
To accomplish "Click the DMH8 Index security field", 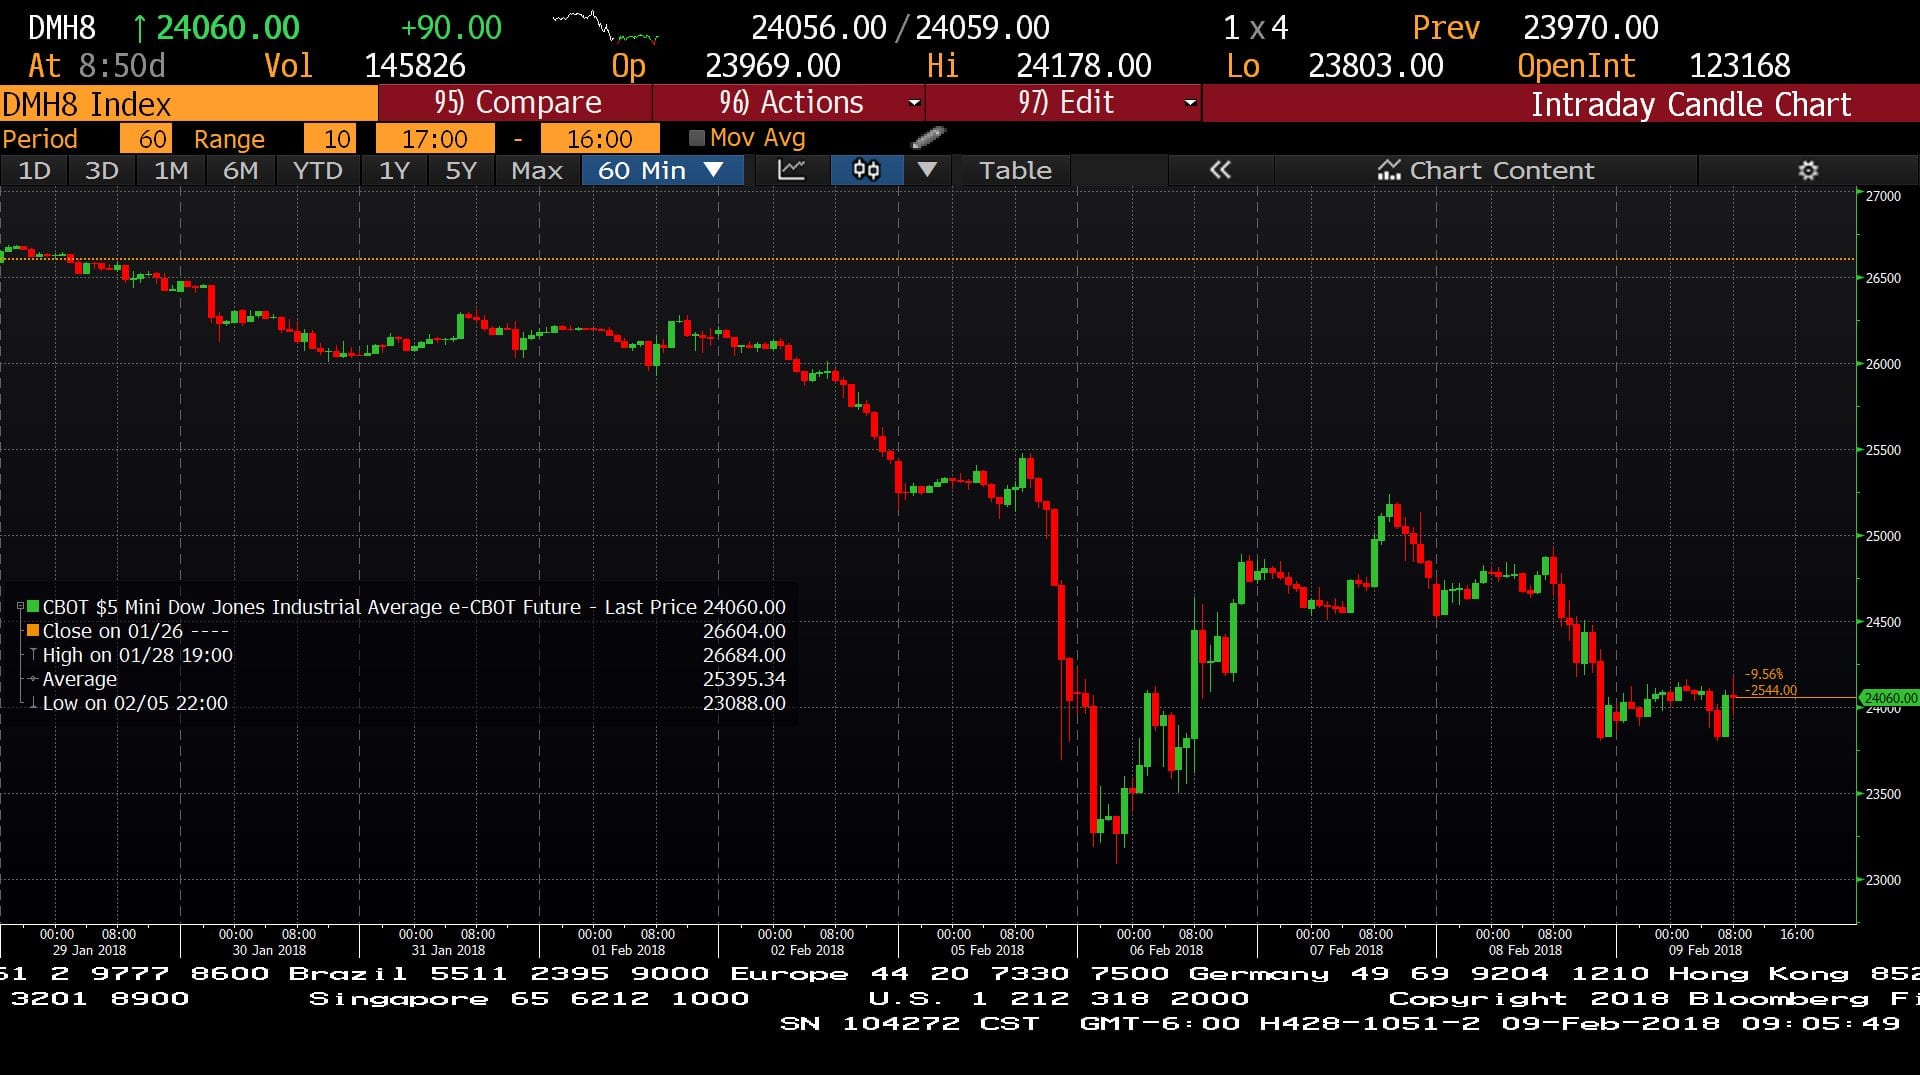I will point(188,104).
